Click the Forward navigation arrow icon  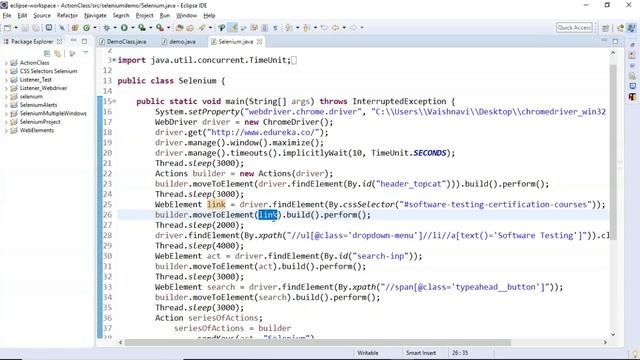coord(353,28)
